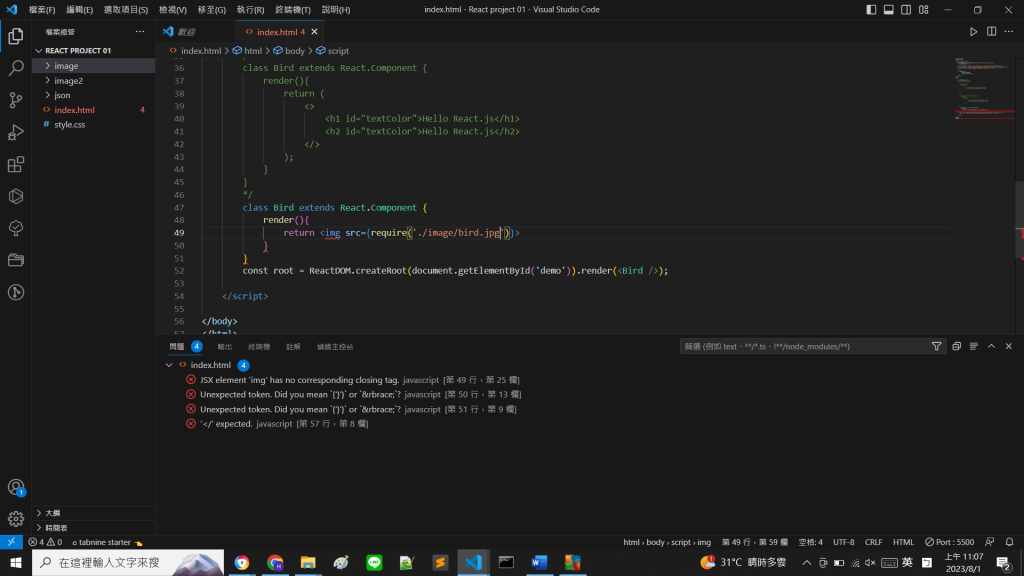Open Microsoft Word from taskbar
1024x576 pixels.
tap(539, 562)
